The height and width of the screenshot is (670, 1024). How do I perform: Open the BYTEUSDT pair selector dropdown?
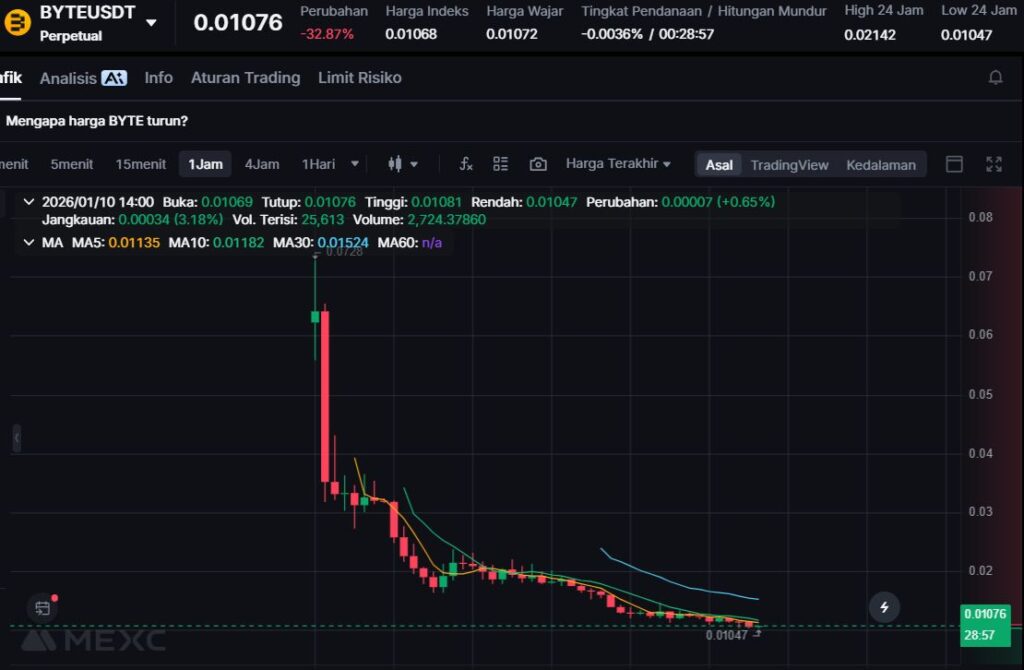(151, 22)
